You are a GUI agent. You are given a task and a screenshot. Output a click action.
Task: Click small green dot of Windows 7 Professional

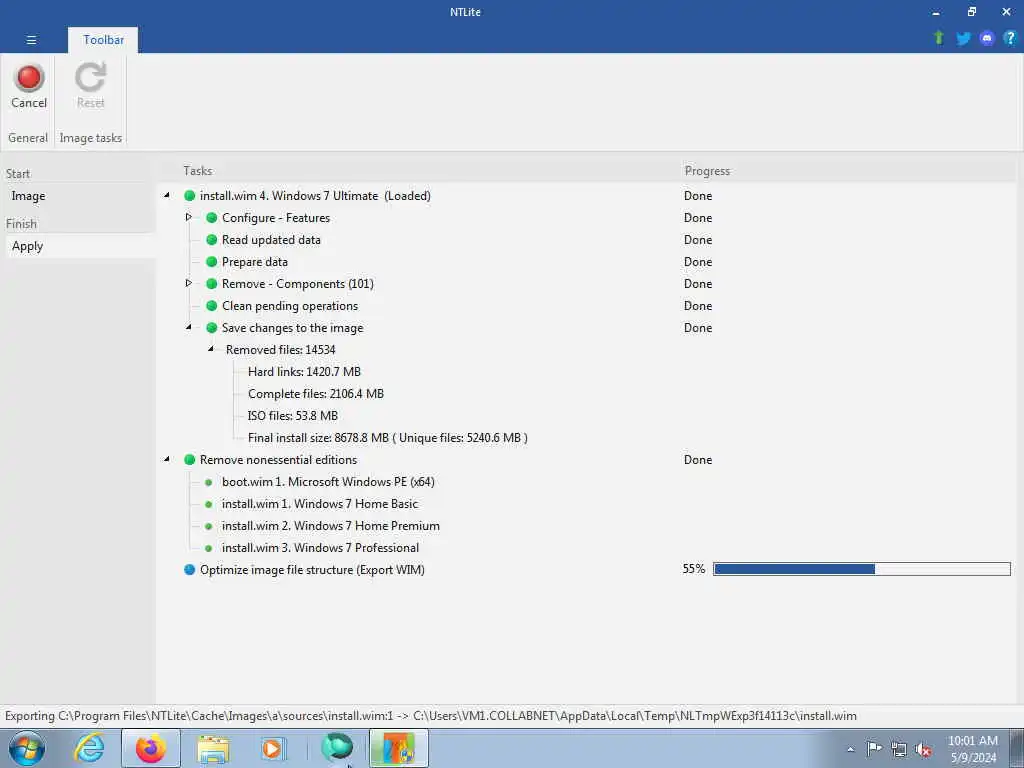point(208,548)
